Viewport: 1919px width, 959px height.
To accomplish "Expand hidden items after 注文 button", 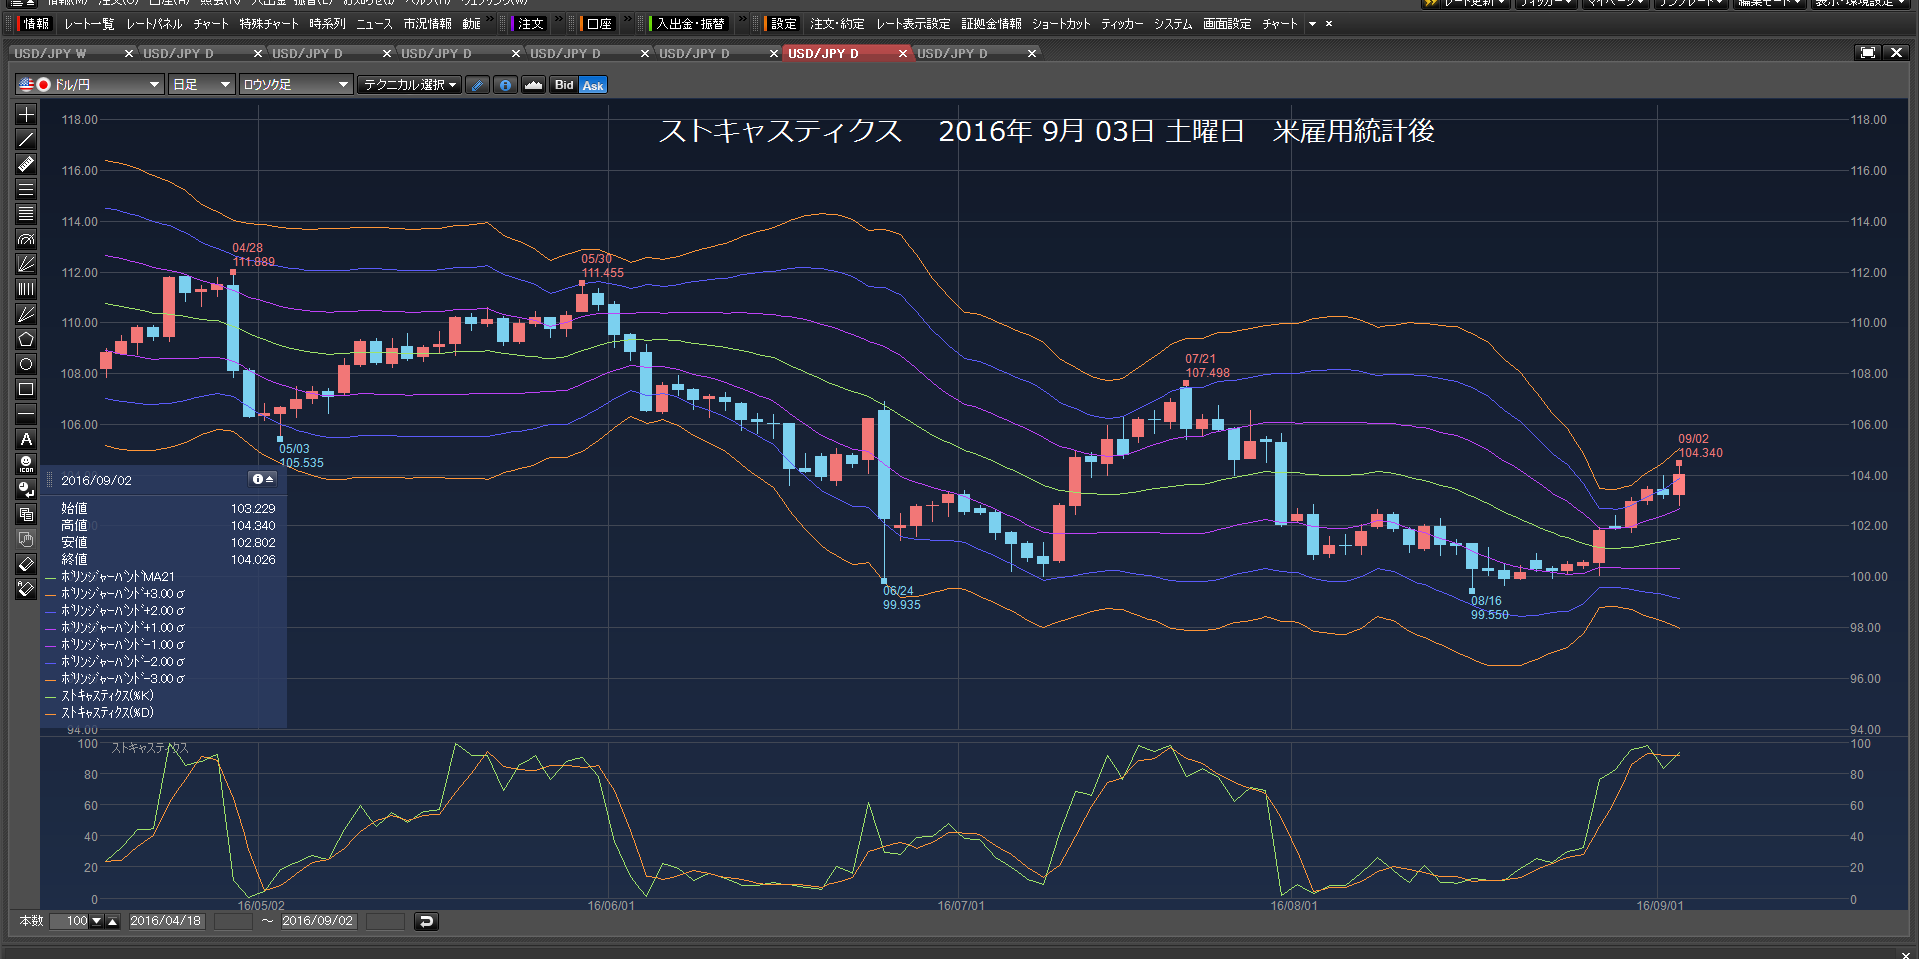I will click(x=558, y=19).
